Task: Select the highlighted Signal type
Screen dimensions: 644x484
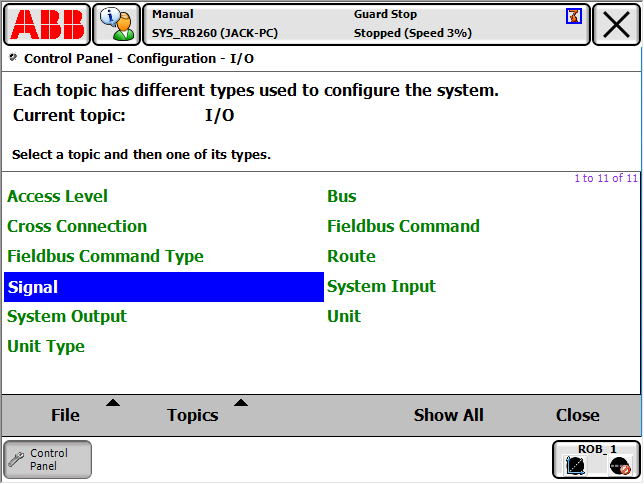Action: (163, 287)
